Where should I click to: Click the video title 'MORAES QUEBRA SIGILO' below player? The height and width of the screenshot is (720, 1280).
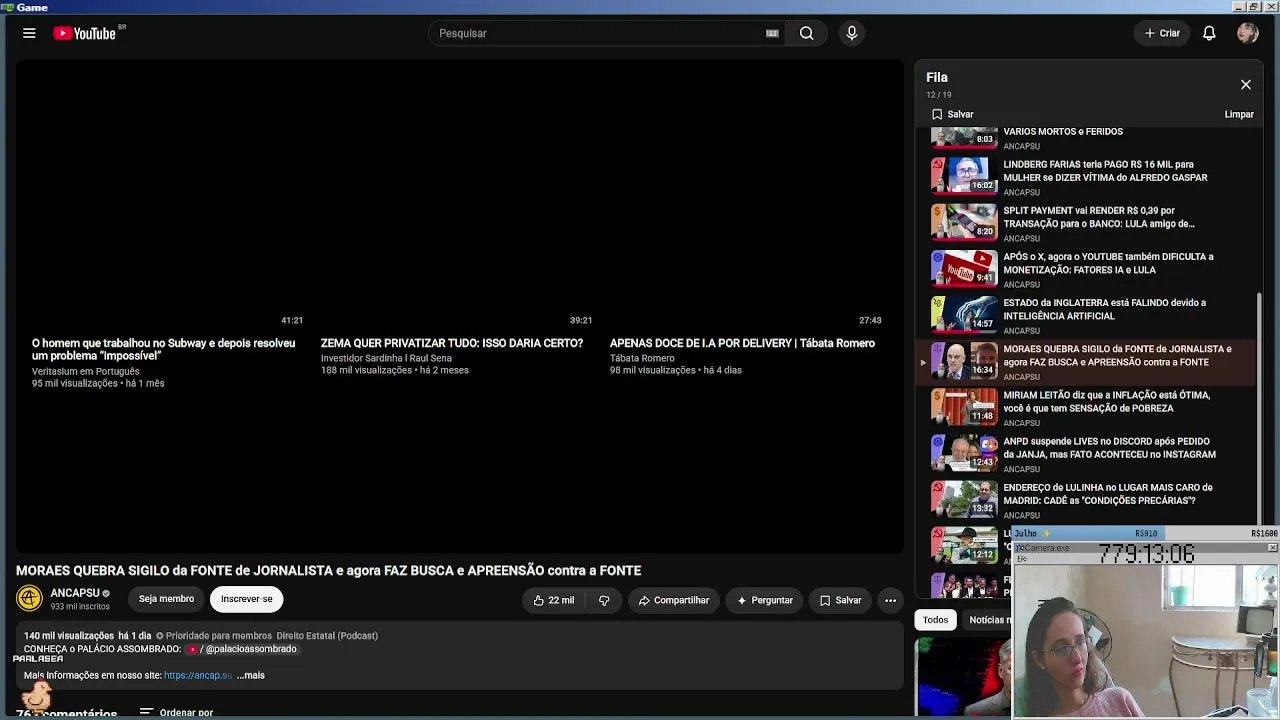pos(328,570)
